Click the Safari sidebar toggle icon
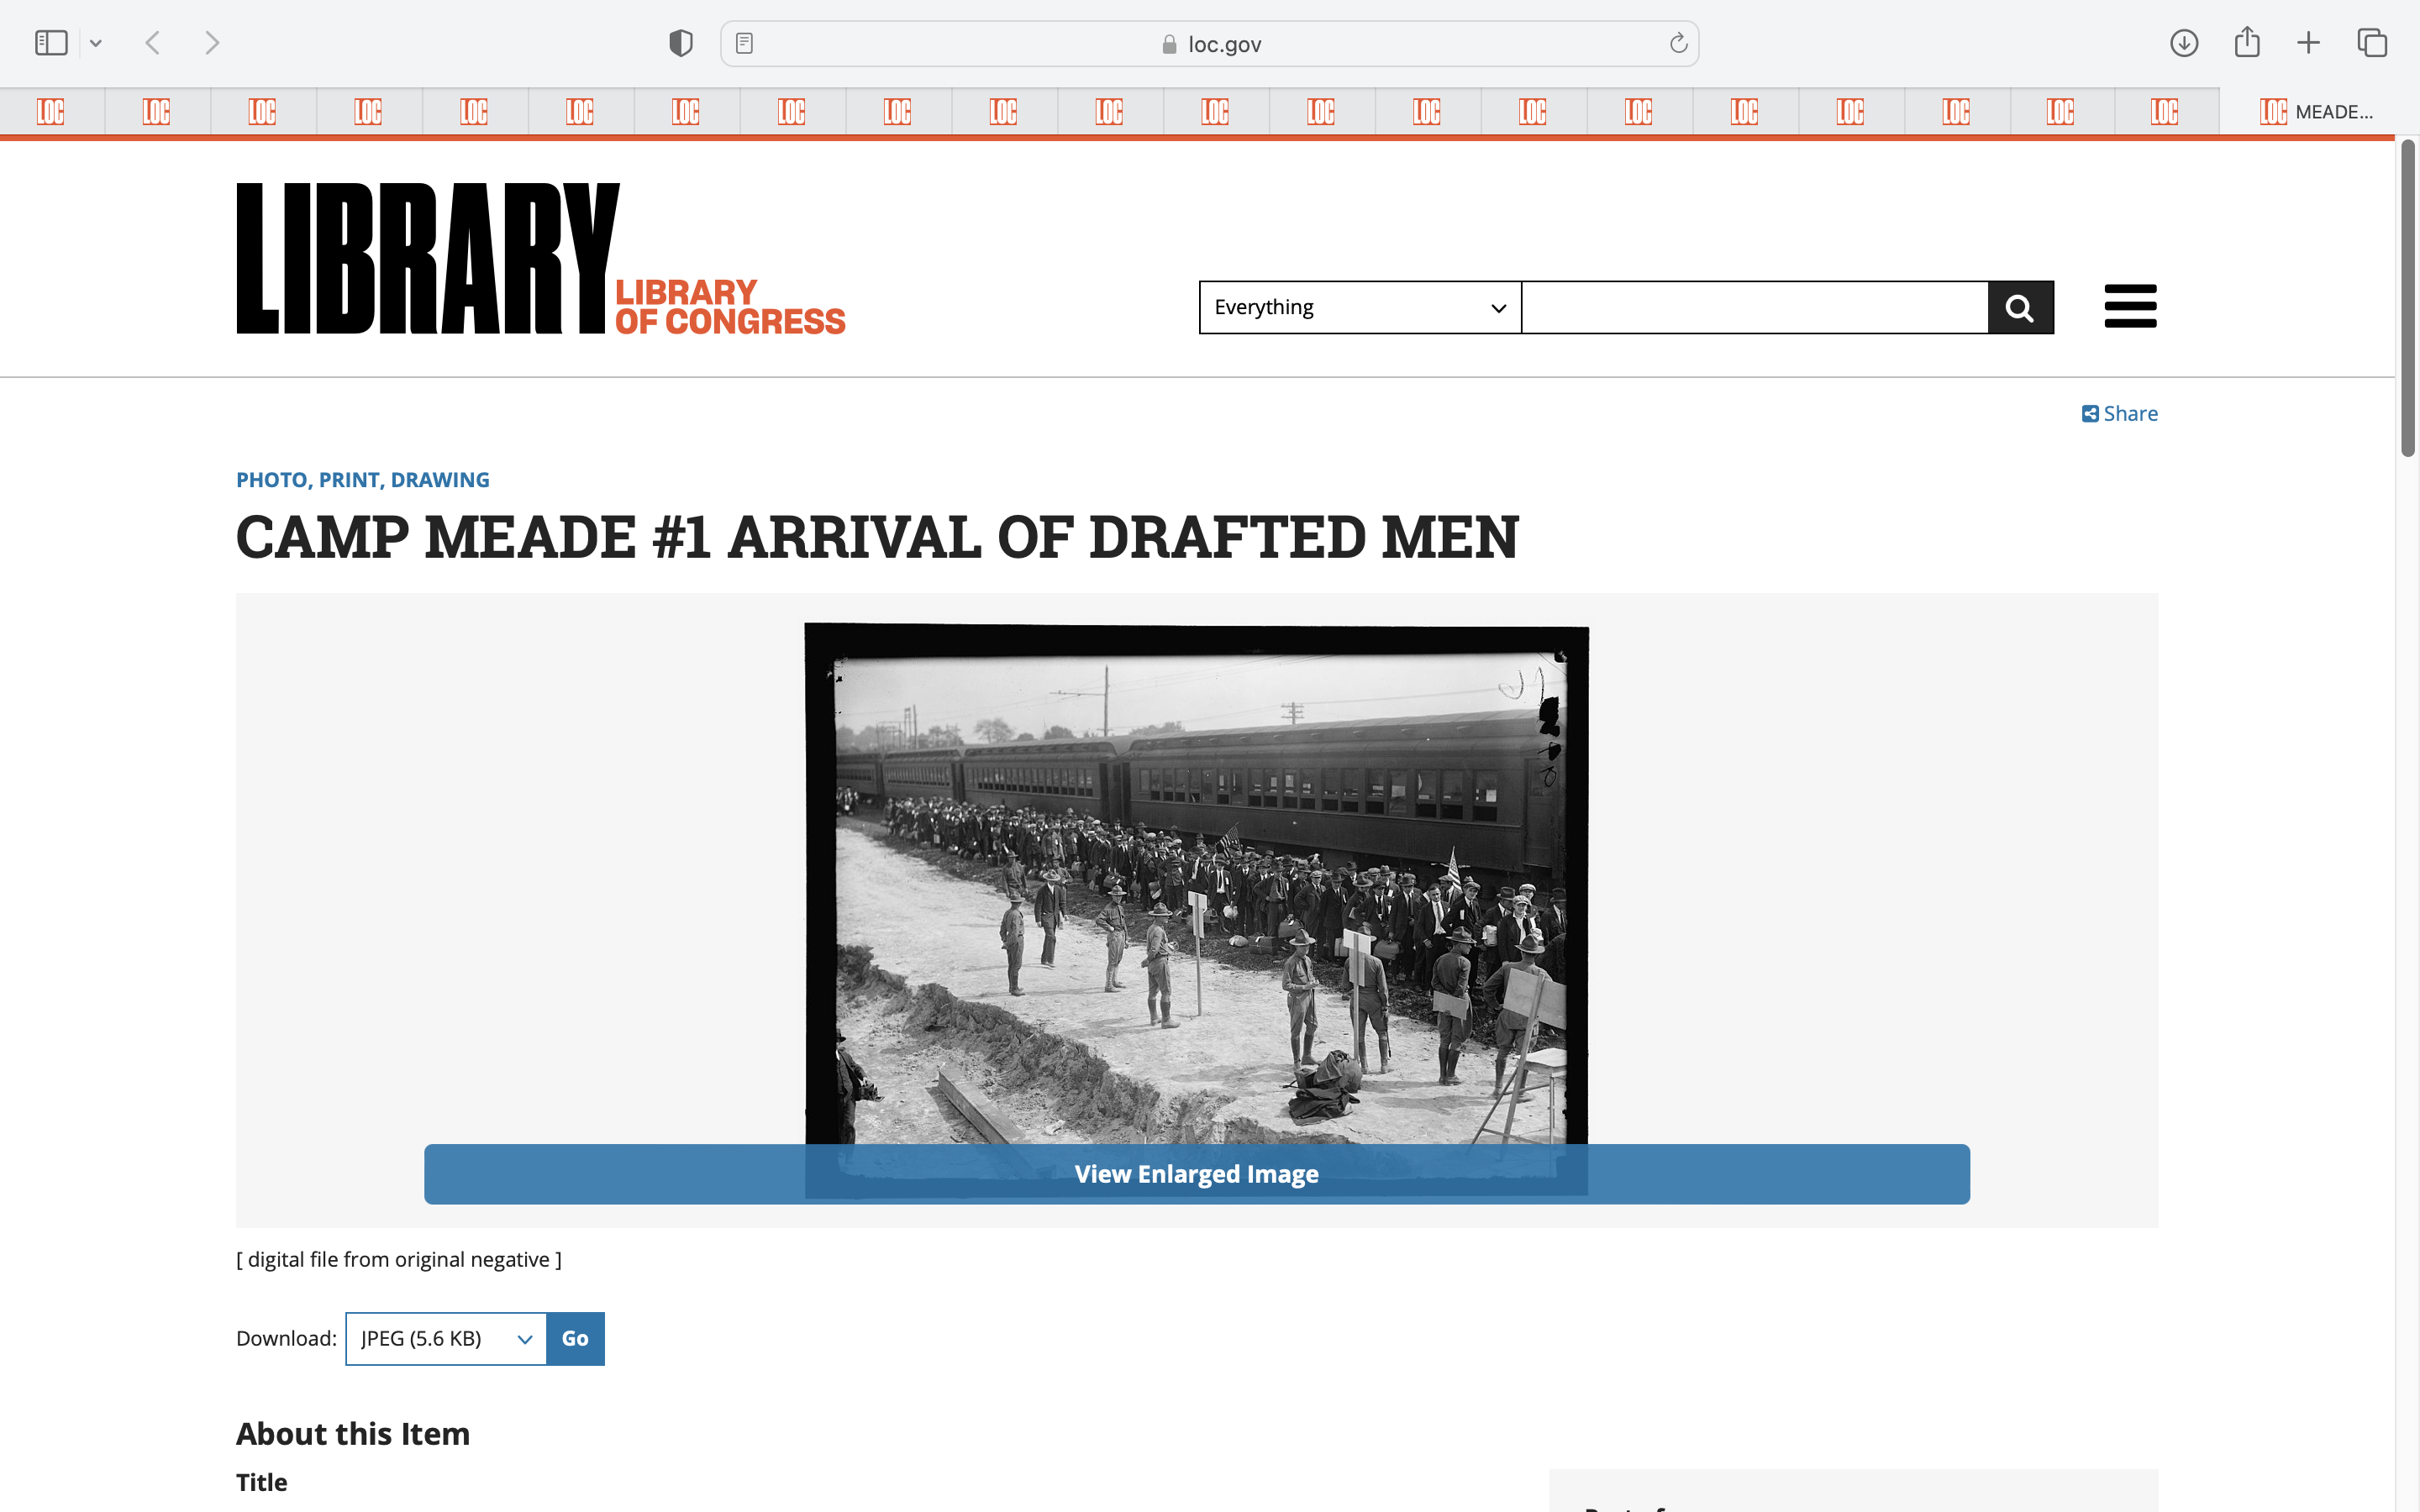This screenshot has width=2420, height=1512. tap(51, 43)
